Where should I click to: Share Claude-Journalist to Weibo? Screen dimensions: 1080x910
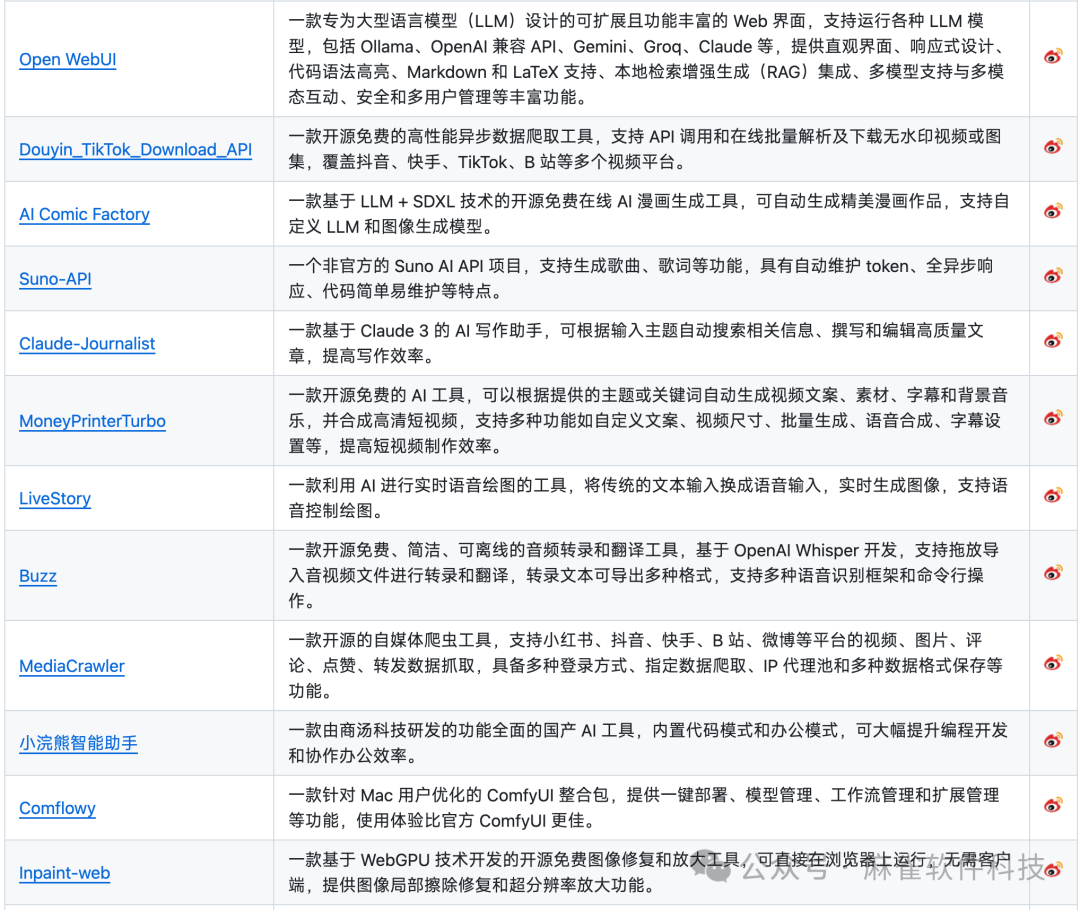pos(1053,342)
